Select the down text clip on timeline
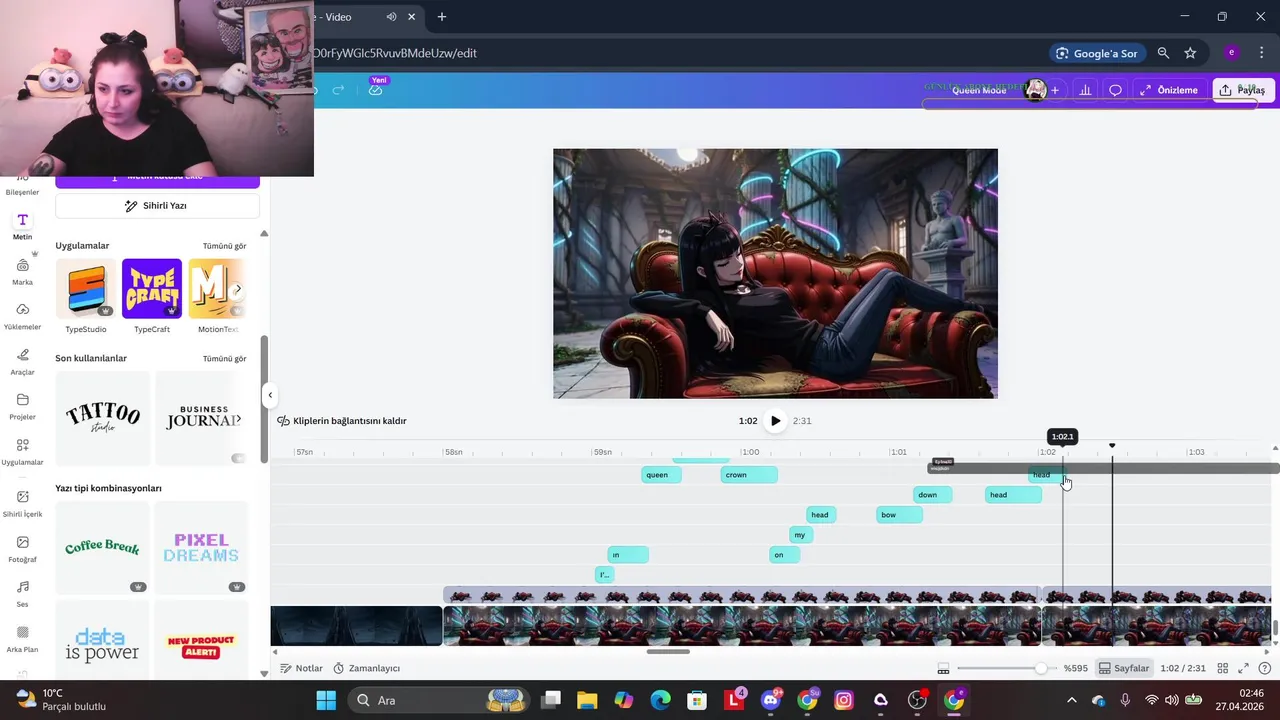The width and height of the screenshot is (1280, 720). [932, 495]
